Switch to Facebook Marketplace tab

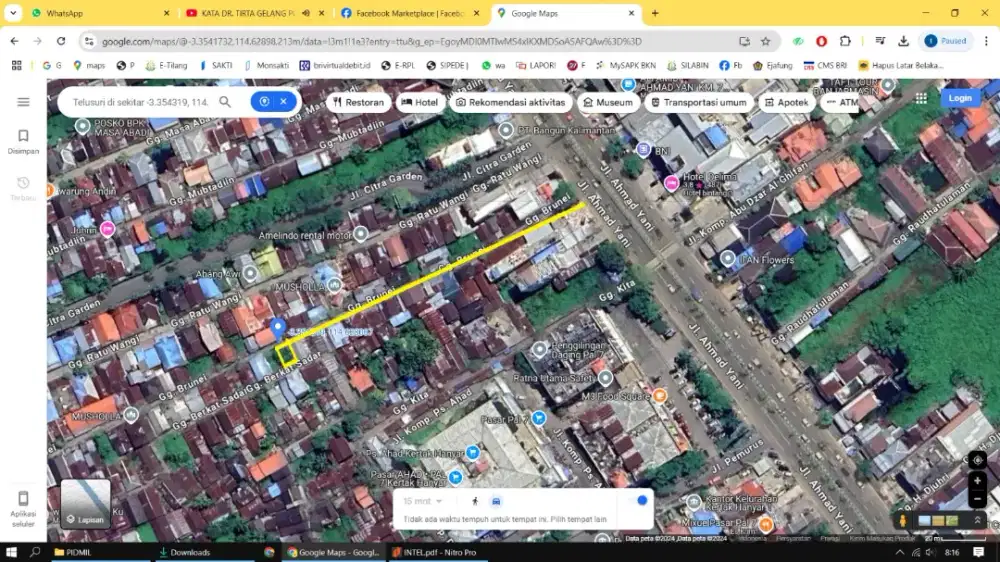[409, 13]
